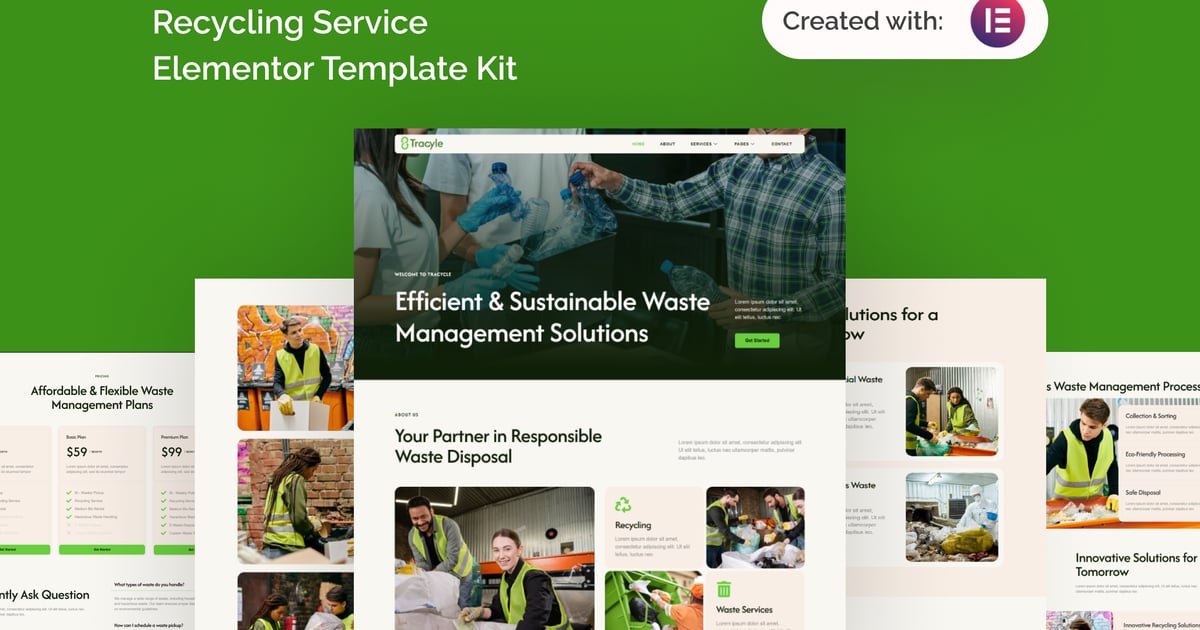
Task: Expand the SERVICES nav dropdown
Action: click(x=704, y=144)
